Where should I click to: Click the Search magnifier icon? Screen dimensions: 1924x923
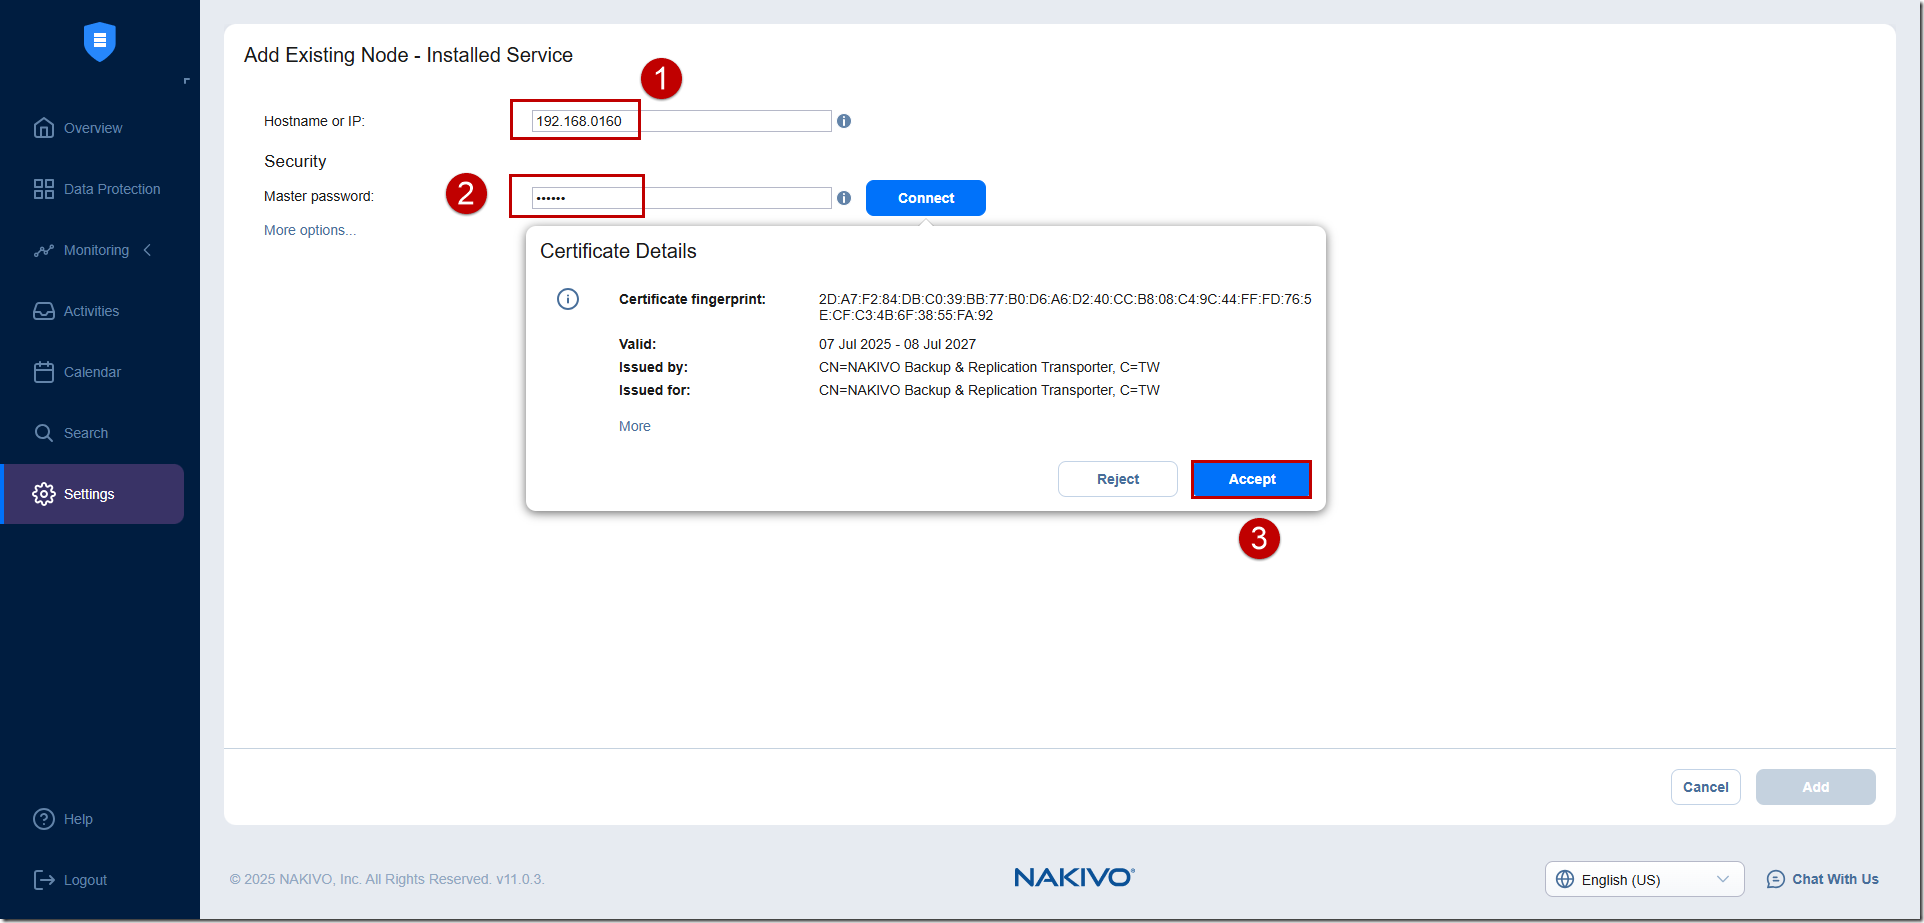pos(44,433)
